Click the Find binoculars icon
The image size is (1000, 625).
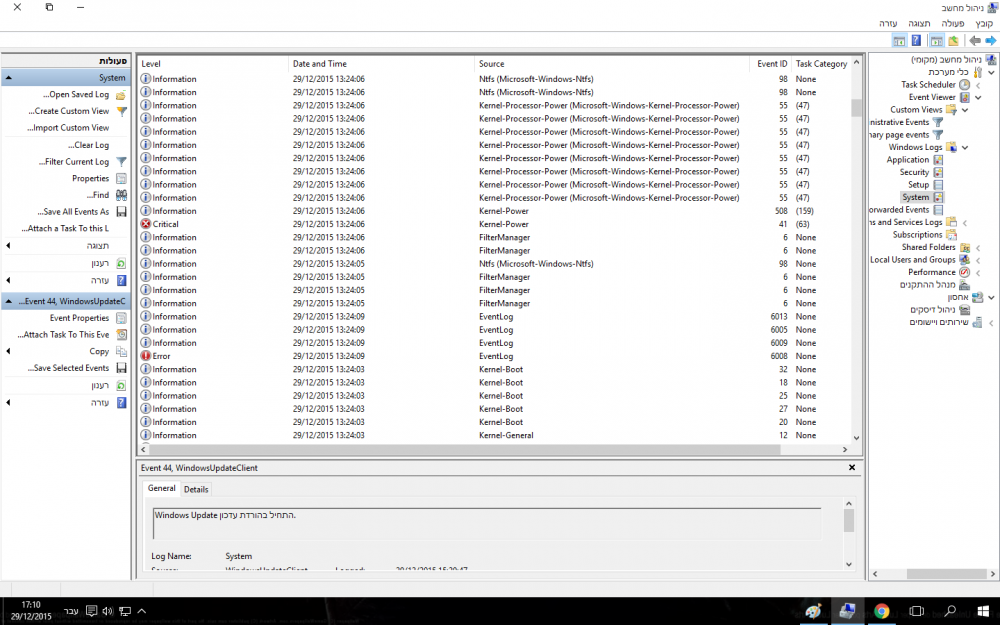121,195
